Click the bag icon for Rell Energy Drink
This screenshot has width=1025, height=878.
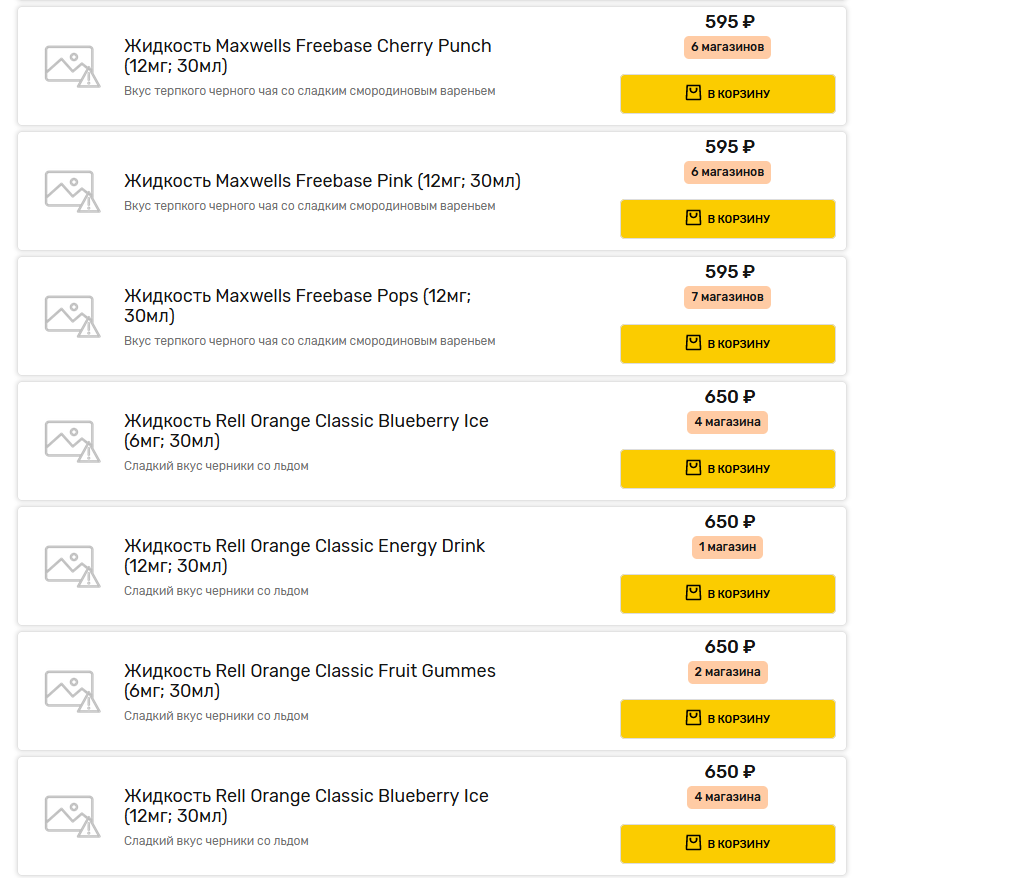[693, 593]
